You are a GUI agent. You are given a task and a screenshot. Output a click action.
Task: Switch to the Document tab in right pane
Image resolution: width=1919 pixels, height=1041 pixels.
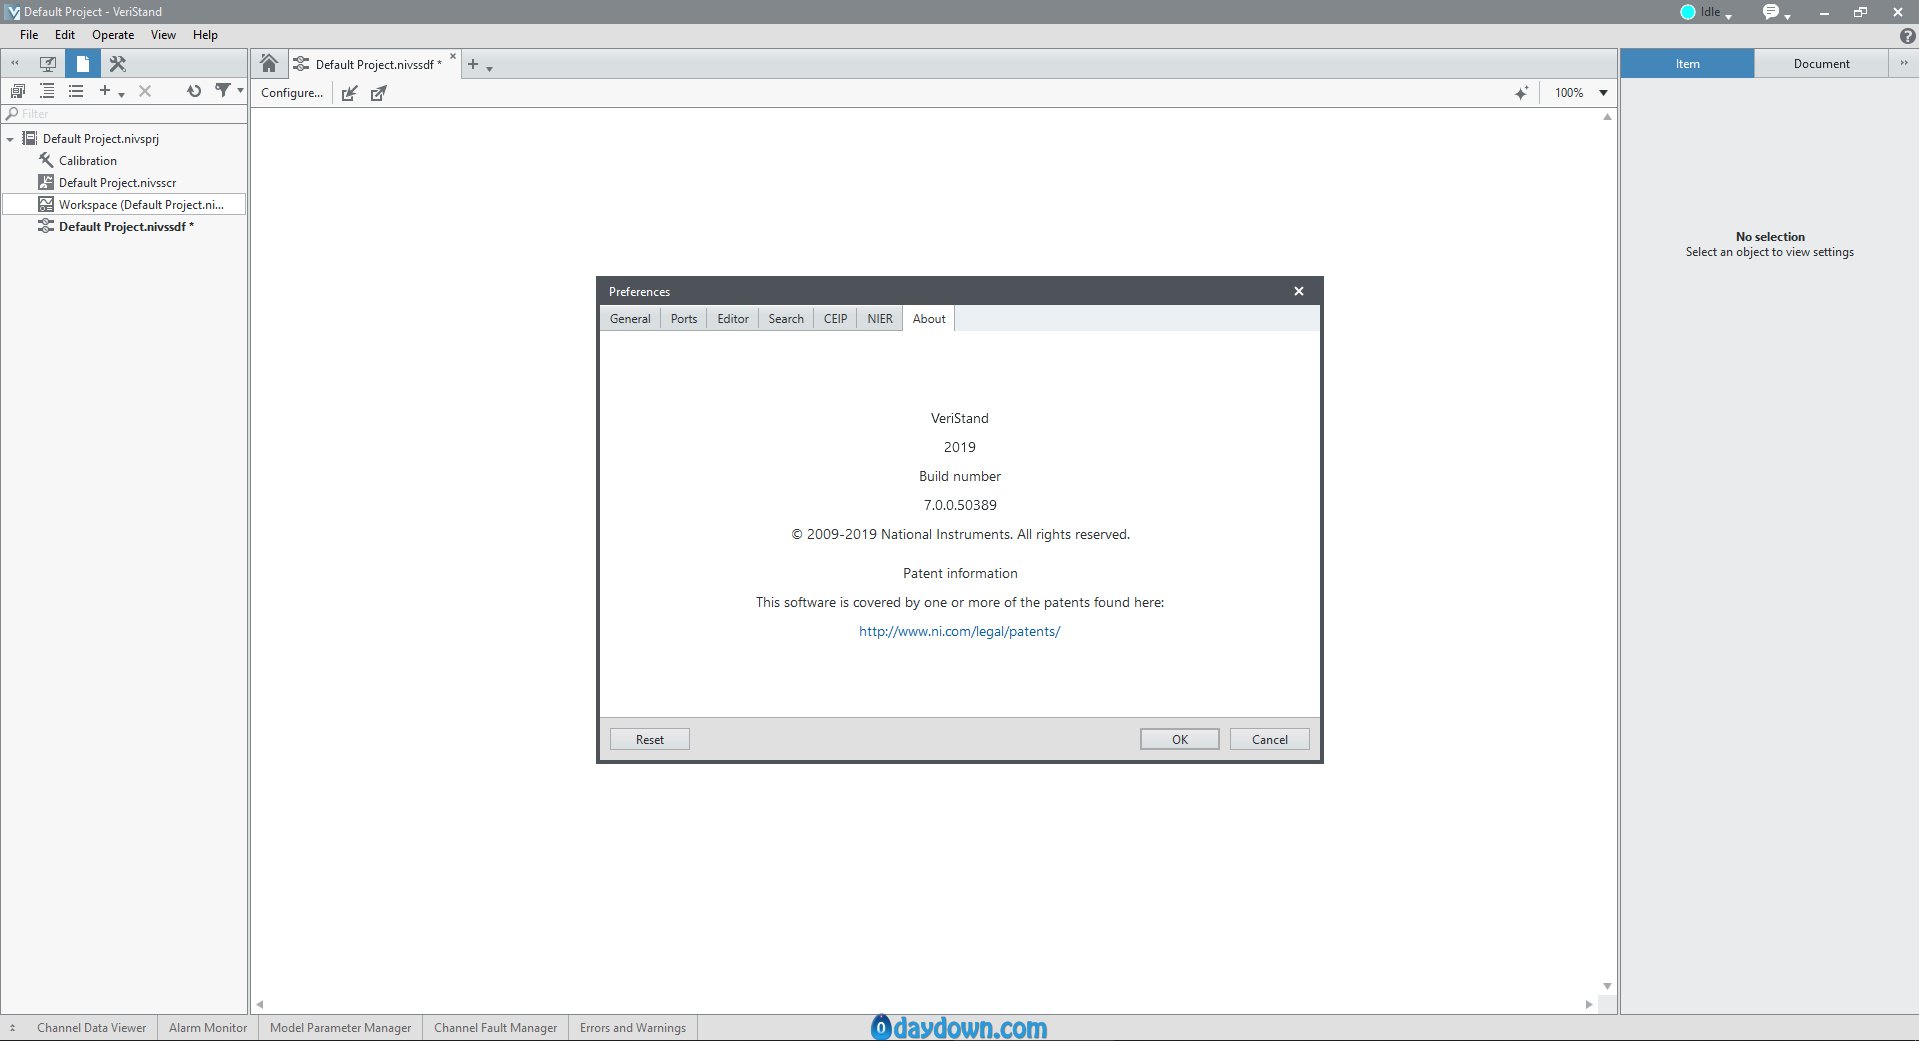pyautogui.click(x=1821, y=64)
